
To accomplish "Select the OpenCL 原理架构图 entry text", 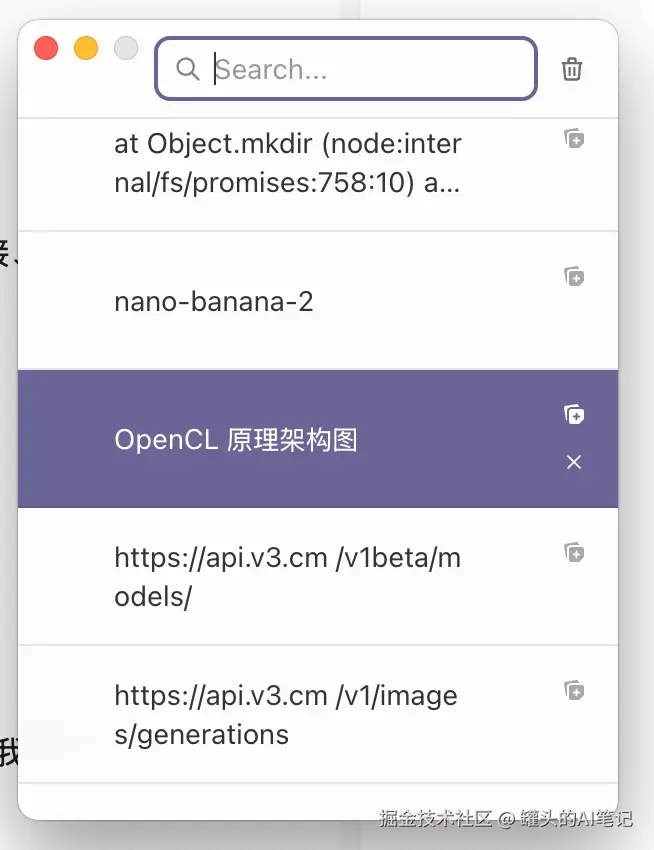I will click(236, 440).
